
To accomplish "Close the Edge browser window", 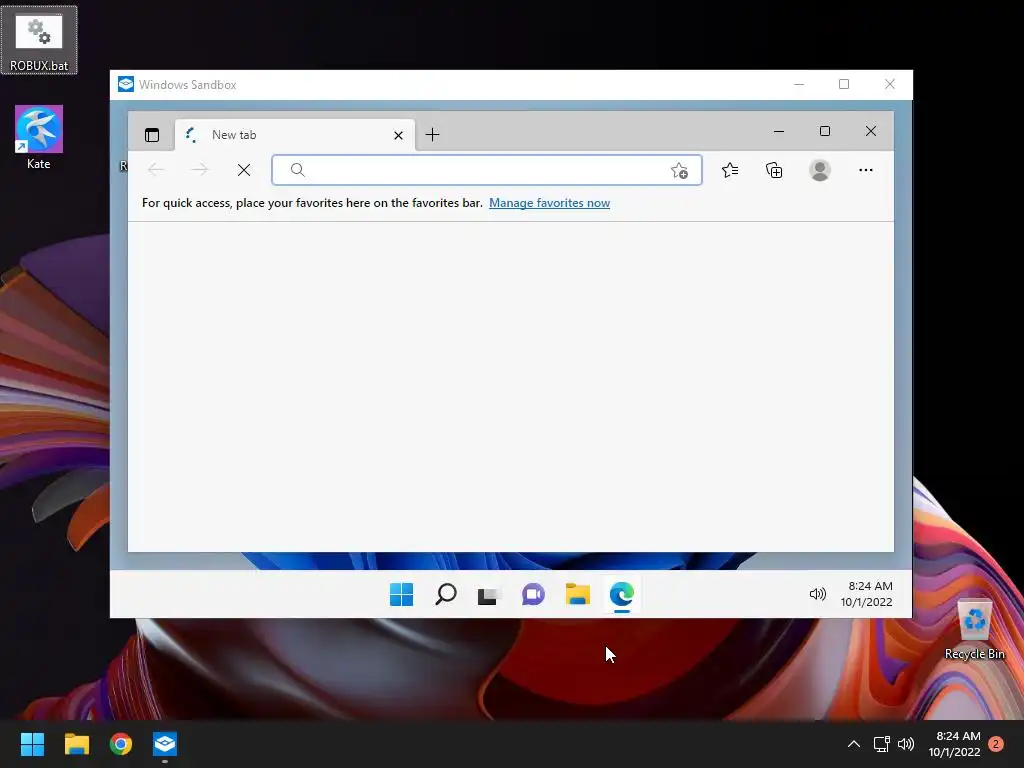I will 871,131.
